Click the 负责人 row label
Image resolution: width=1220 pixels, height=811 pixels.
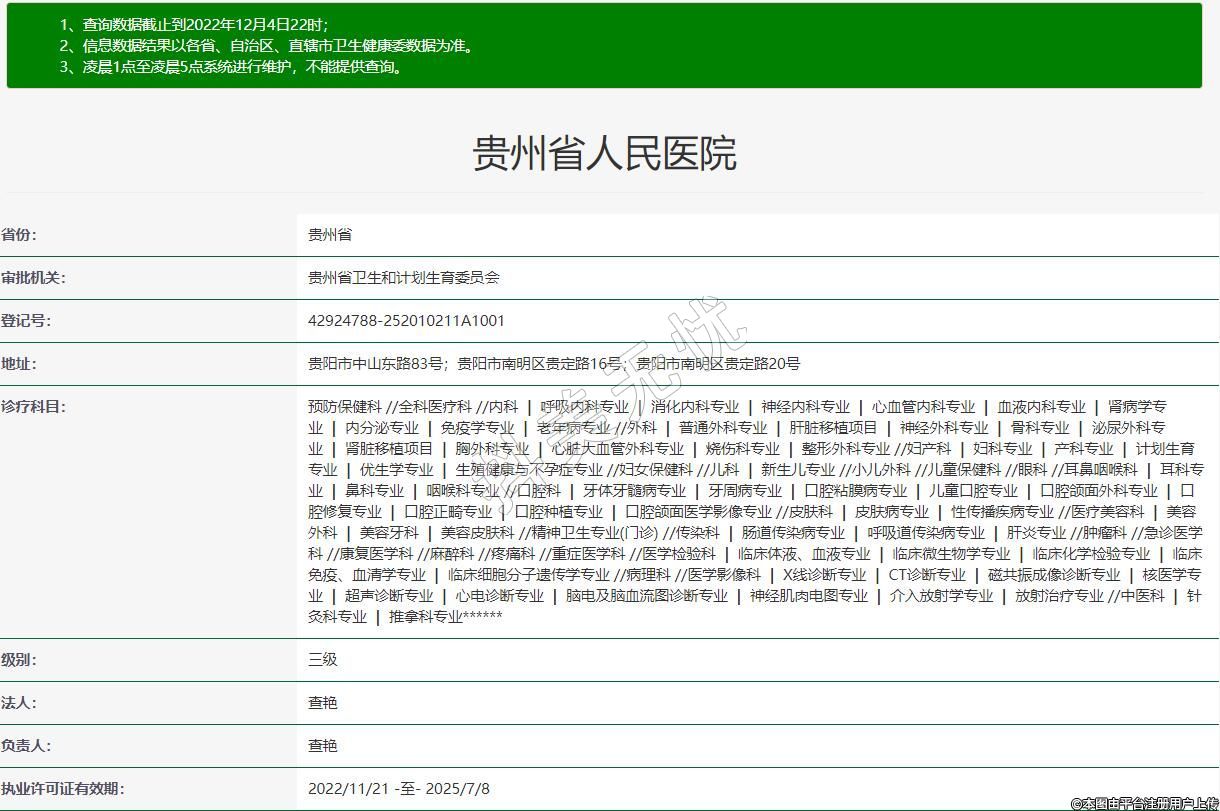pos(26,746)
